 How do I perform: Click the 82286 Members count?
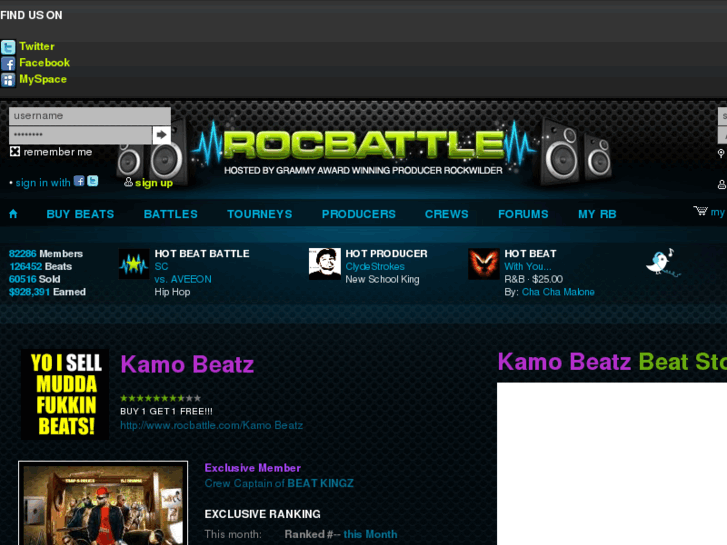click(x=46, y=254)
